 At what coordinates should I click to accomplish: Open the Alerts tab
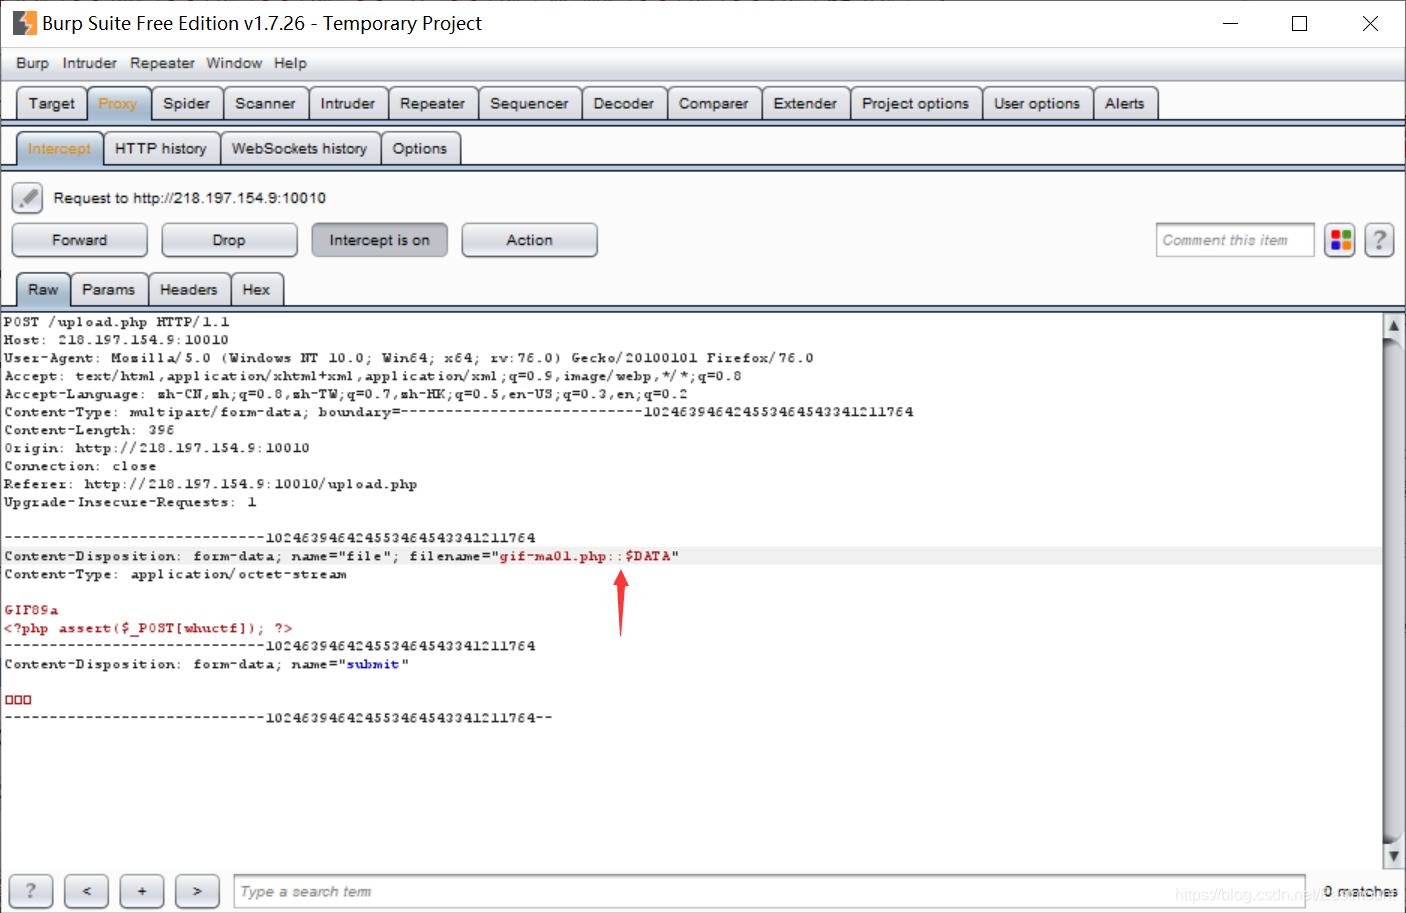coord(1125,104)
